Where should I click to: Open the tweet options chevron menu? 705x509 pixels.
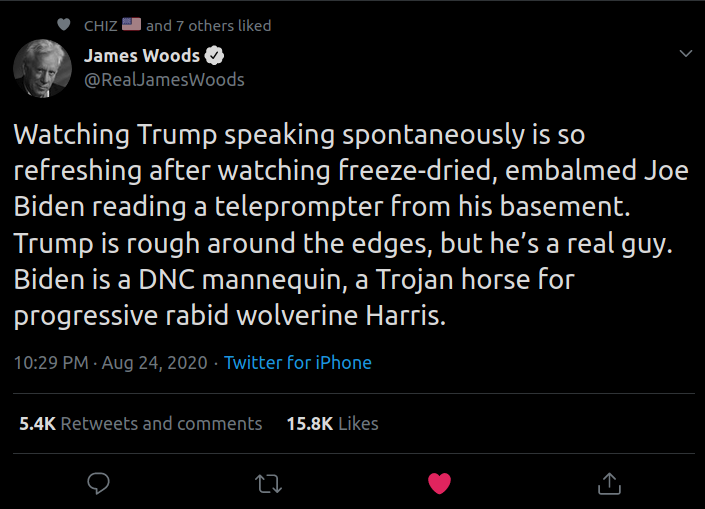pyautogui.click(x=685, y=53)
